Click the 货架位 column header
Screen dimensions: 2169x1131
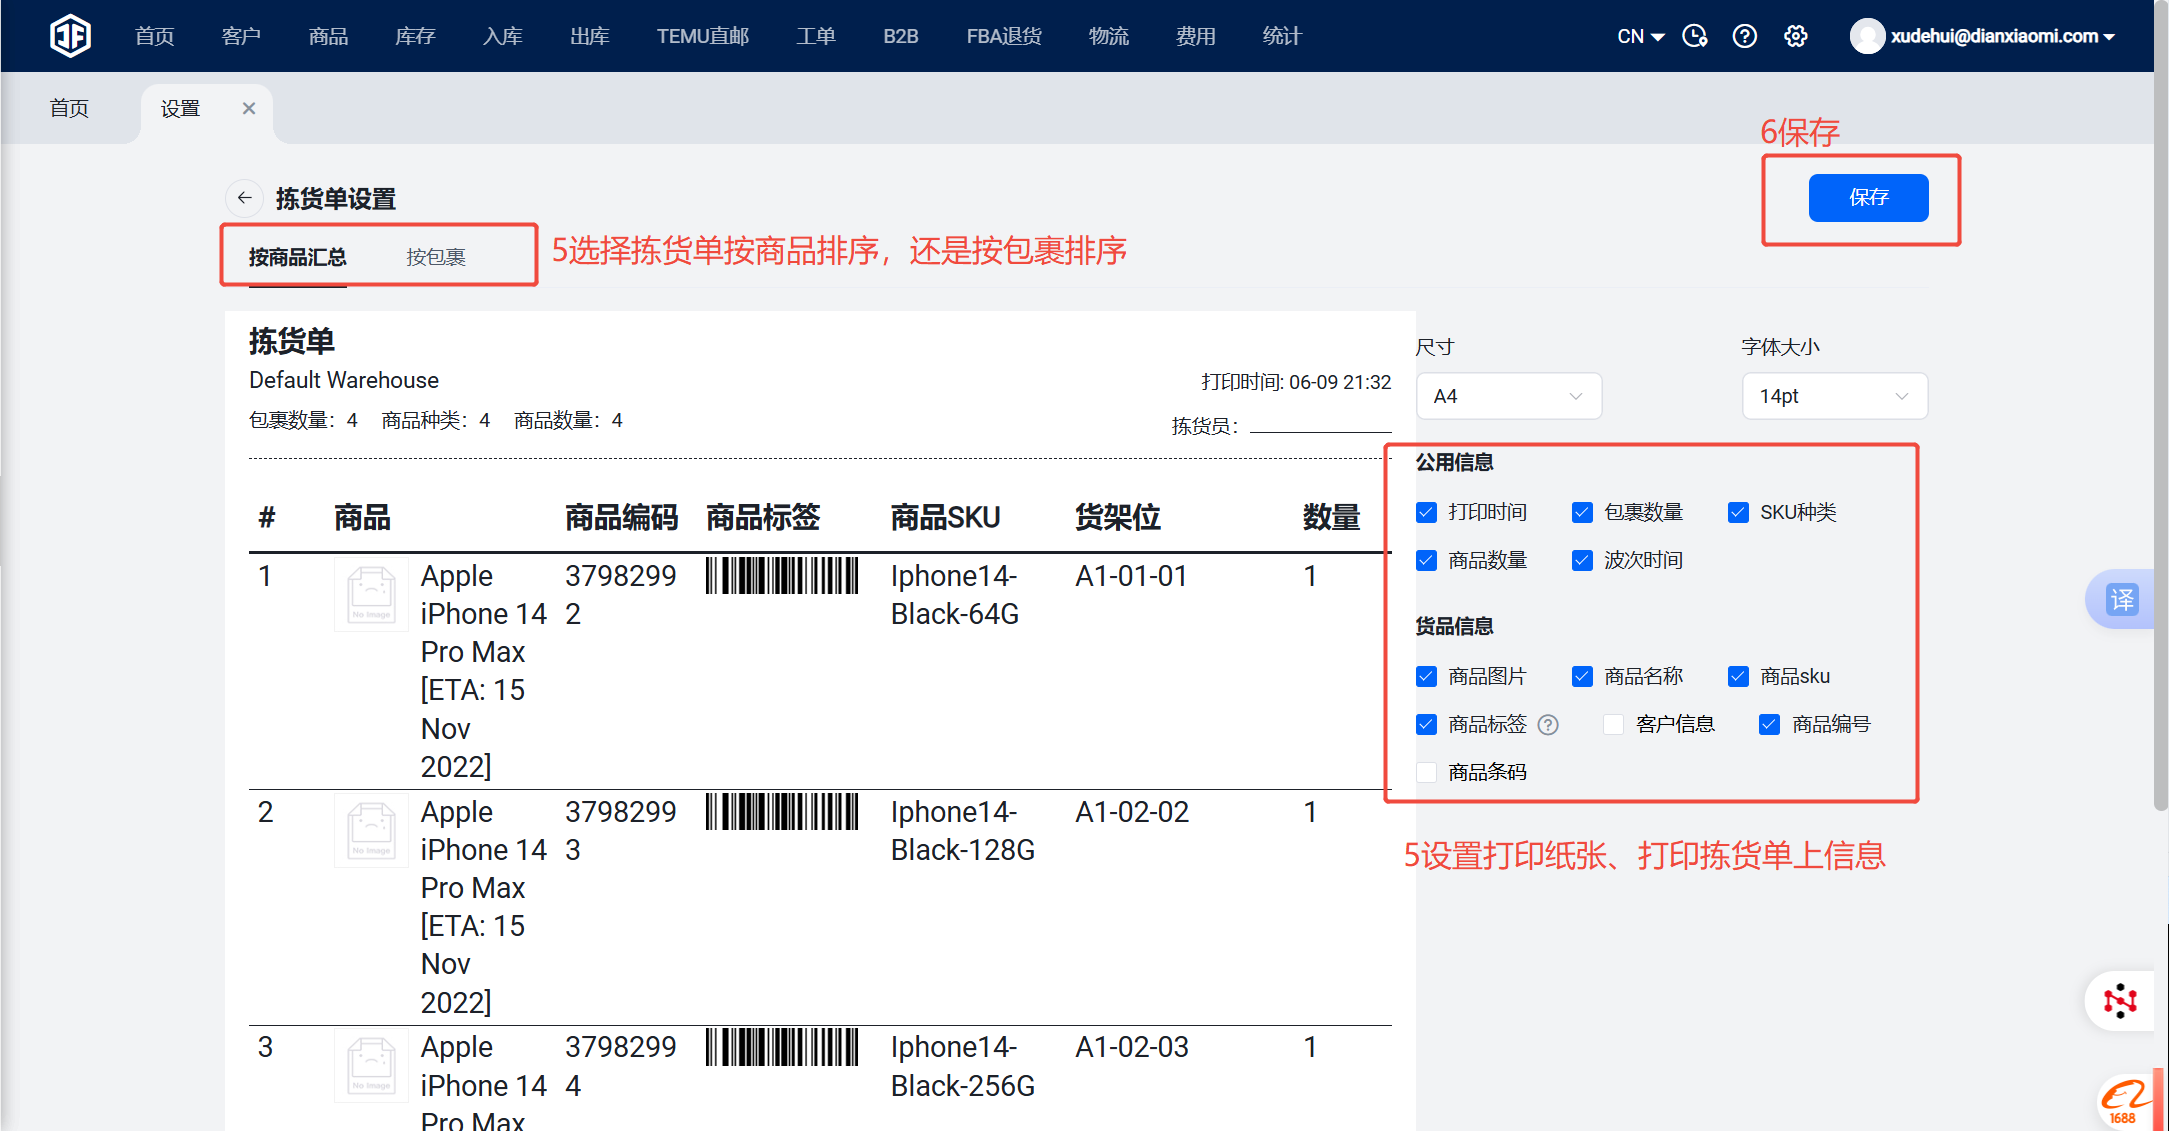pos(1118,517)
